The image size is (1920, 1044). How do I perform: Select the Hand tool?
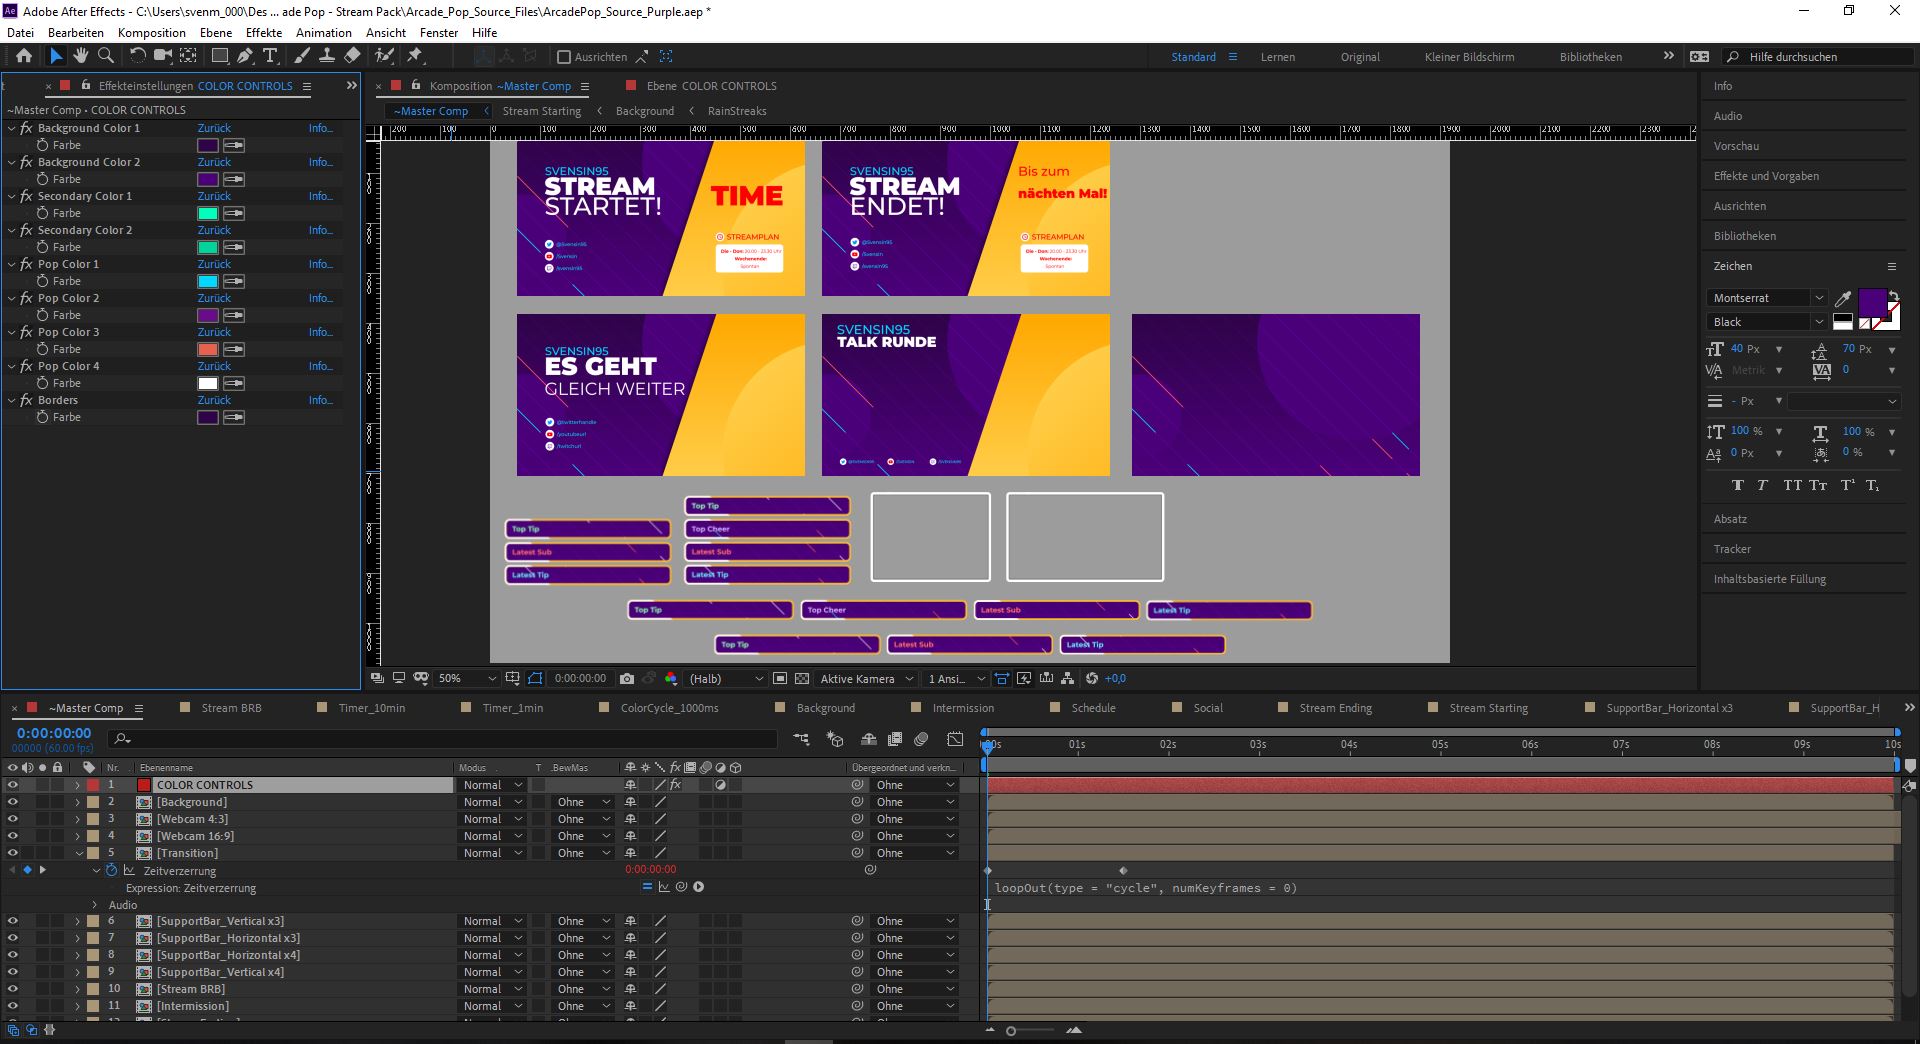click(x=81, y=56)
